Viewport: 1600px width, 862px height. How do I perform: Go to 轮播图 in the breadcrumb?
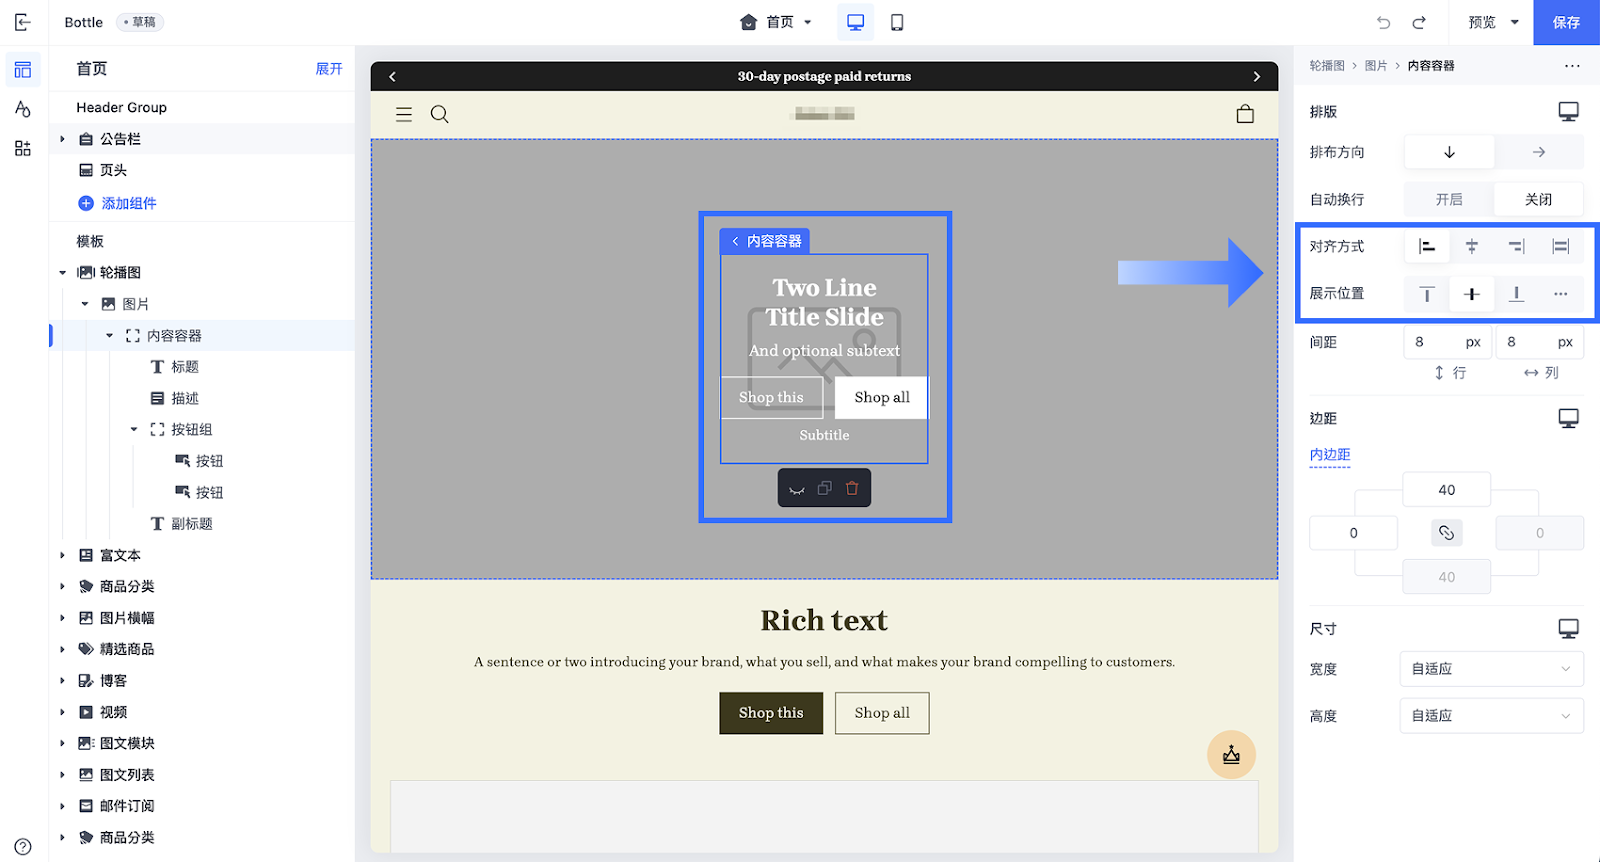tap(1327, 66)
